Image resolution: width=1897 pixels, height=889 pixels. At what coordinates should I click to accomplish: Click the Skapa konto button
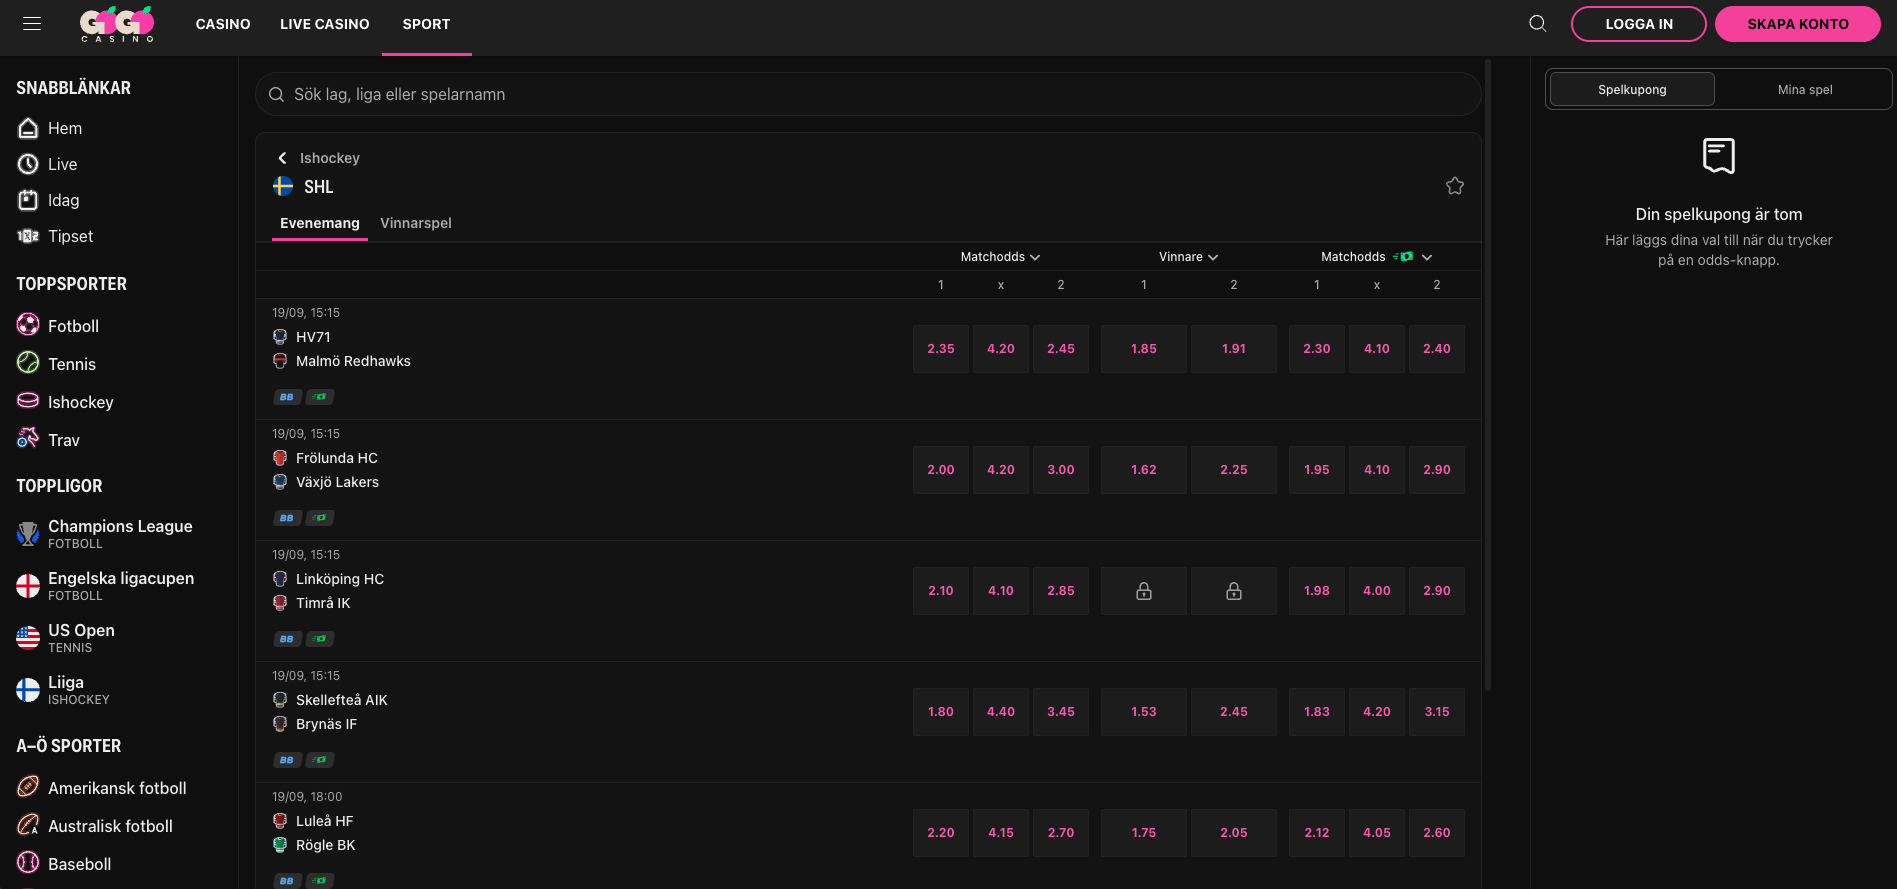coord(1798,24)
